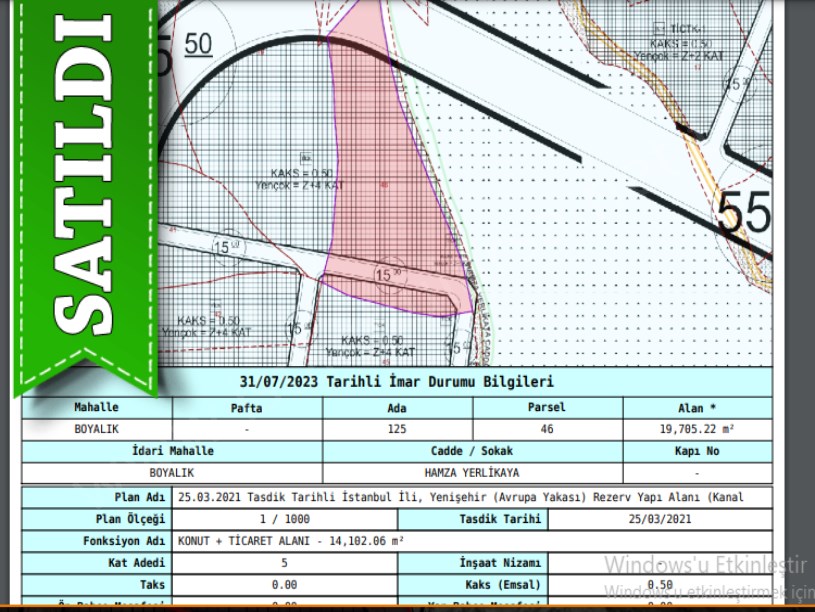Select the HAMZA YERLİKAYA street cell
The height and width of the screenshot is (612, 815).
click(472, 472)
